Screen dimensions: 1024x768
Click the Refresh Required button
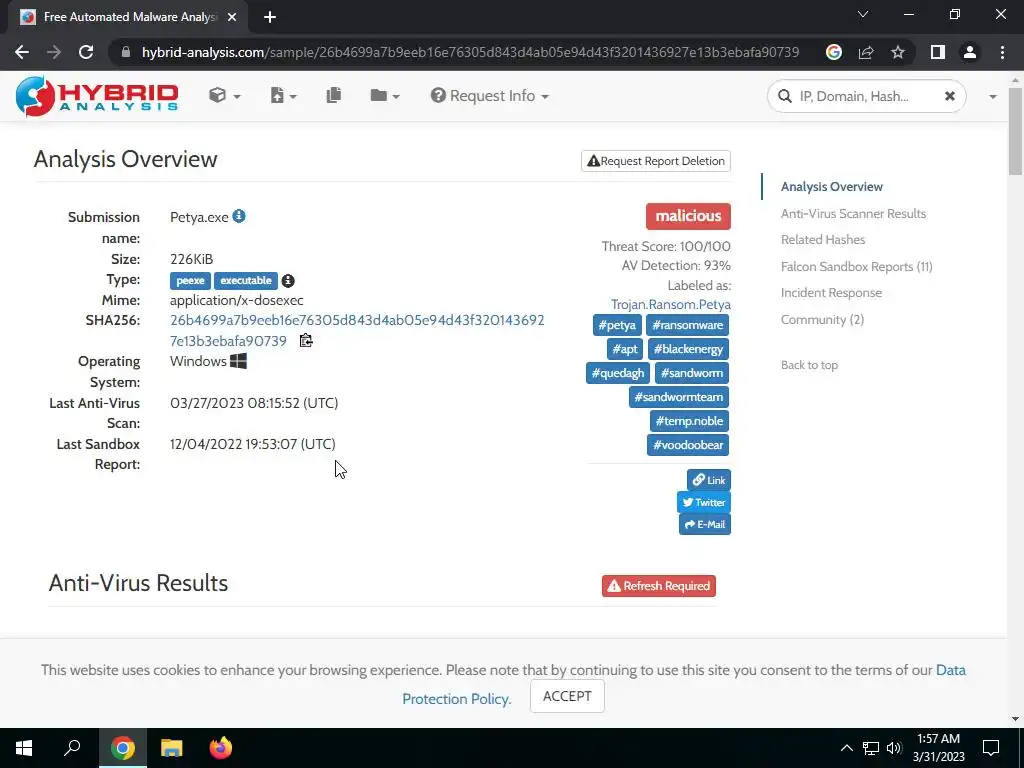[658, 586]
